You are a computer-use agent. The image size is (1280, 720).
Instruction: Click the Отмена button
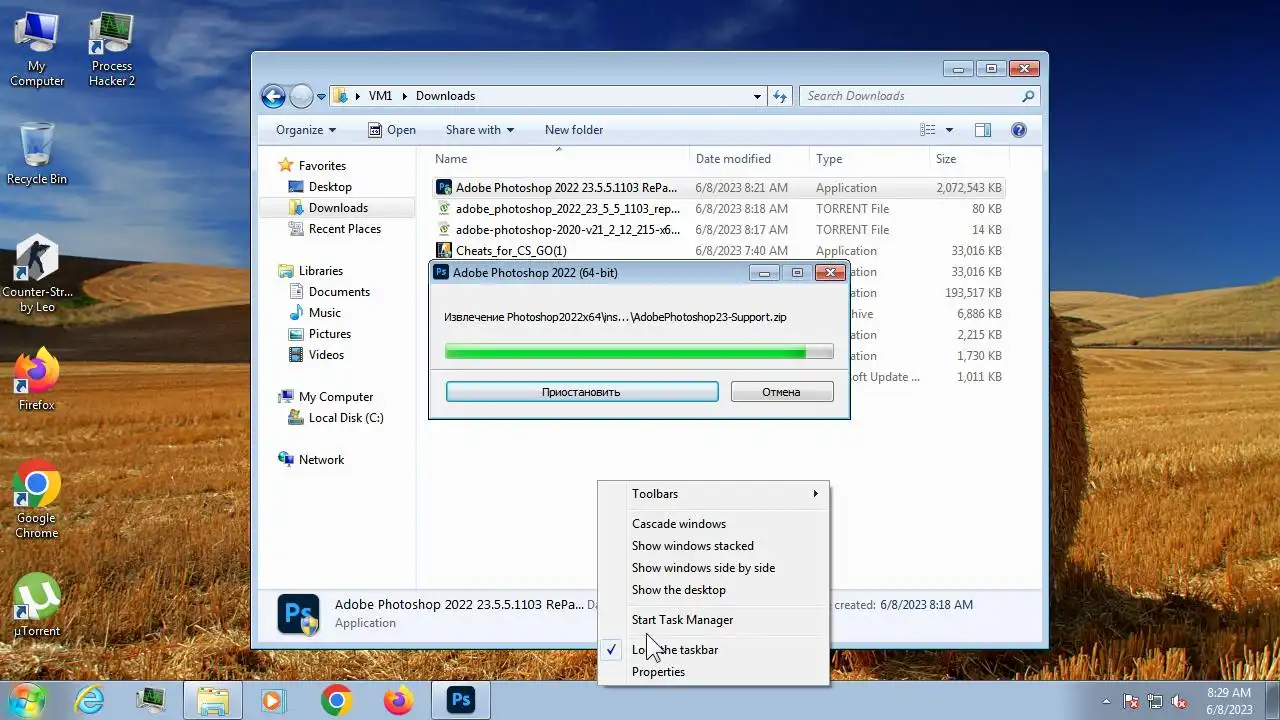782,392
